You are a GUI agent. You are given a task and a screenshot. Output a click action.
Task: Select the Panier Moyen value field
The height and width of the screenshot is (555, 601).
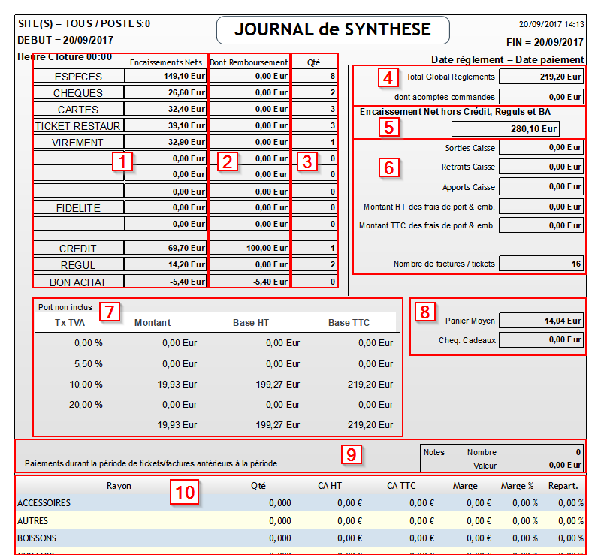542,321
